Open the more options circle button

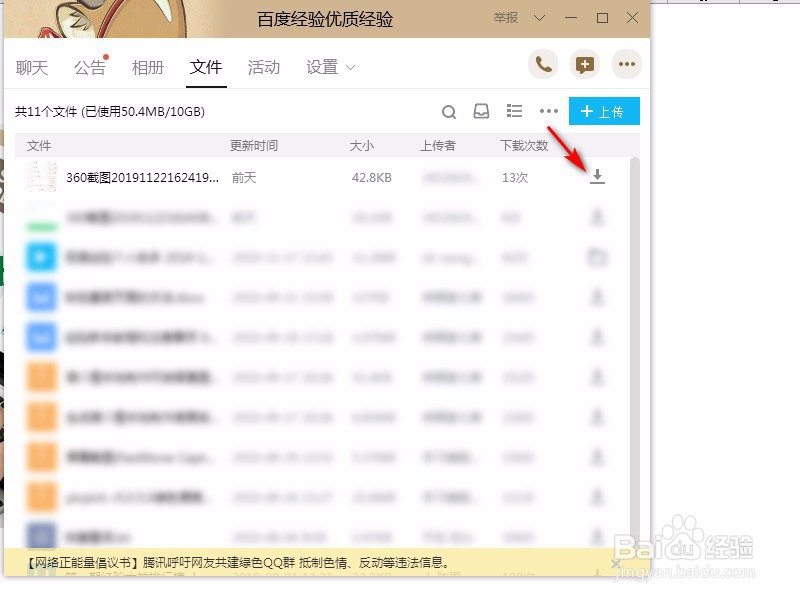point(627,65)
